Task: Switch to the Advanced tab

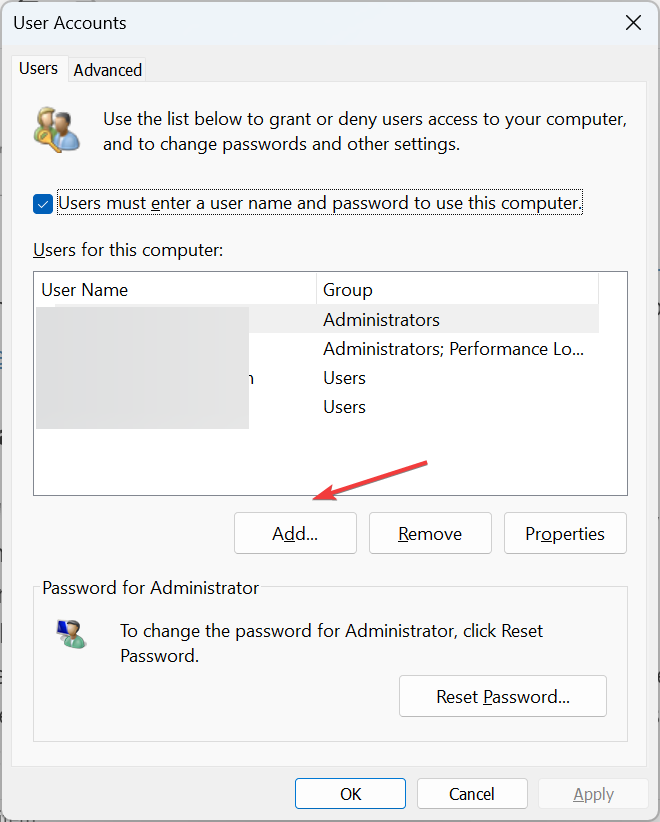Action: [107, 70]
